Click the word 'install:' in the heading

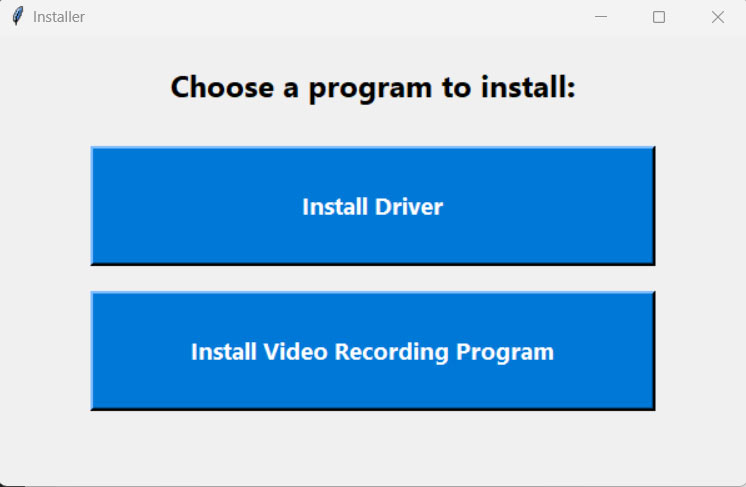pos(531,88)
